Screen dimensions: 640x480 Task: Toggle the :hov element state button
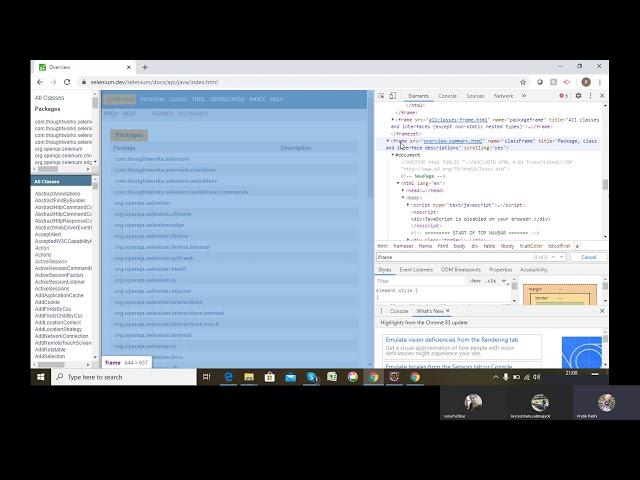pyautogui.click(x=475, y=281)
